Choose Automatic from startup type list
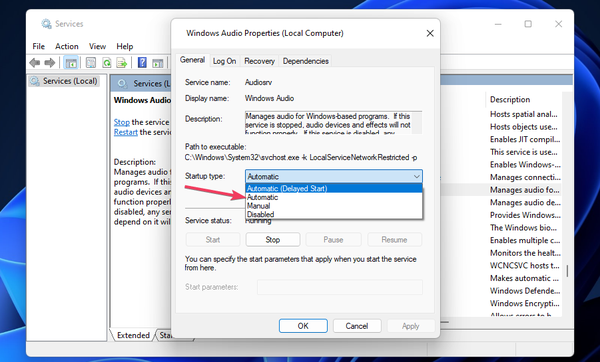Image resolution: width=600 pixels, height=362 pixels. tap(334, 197)
